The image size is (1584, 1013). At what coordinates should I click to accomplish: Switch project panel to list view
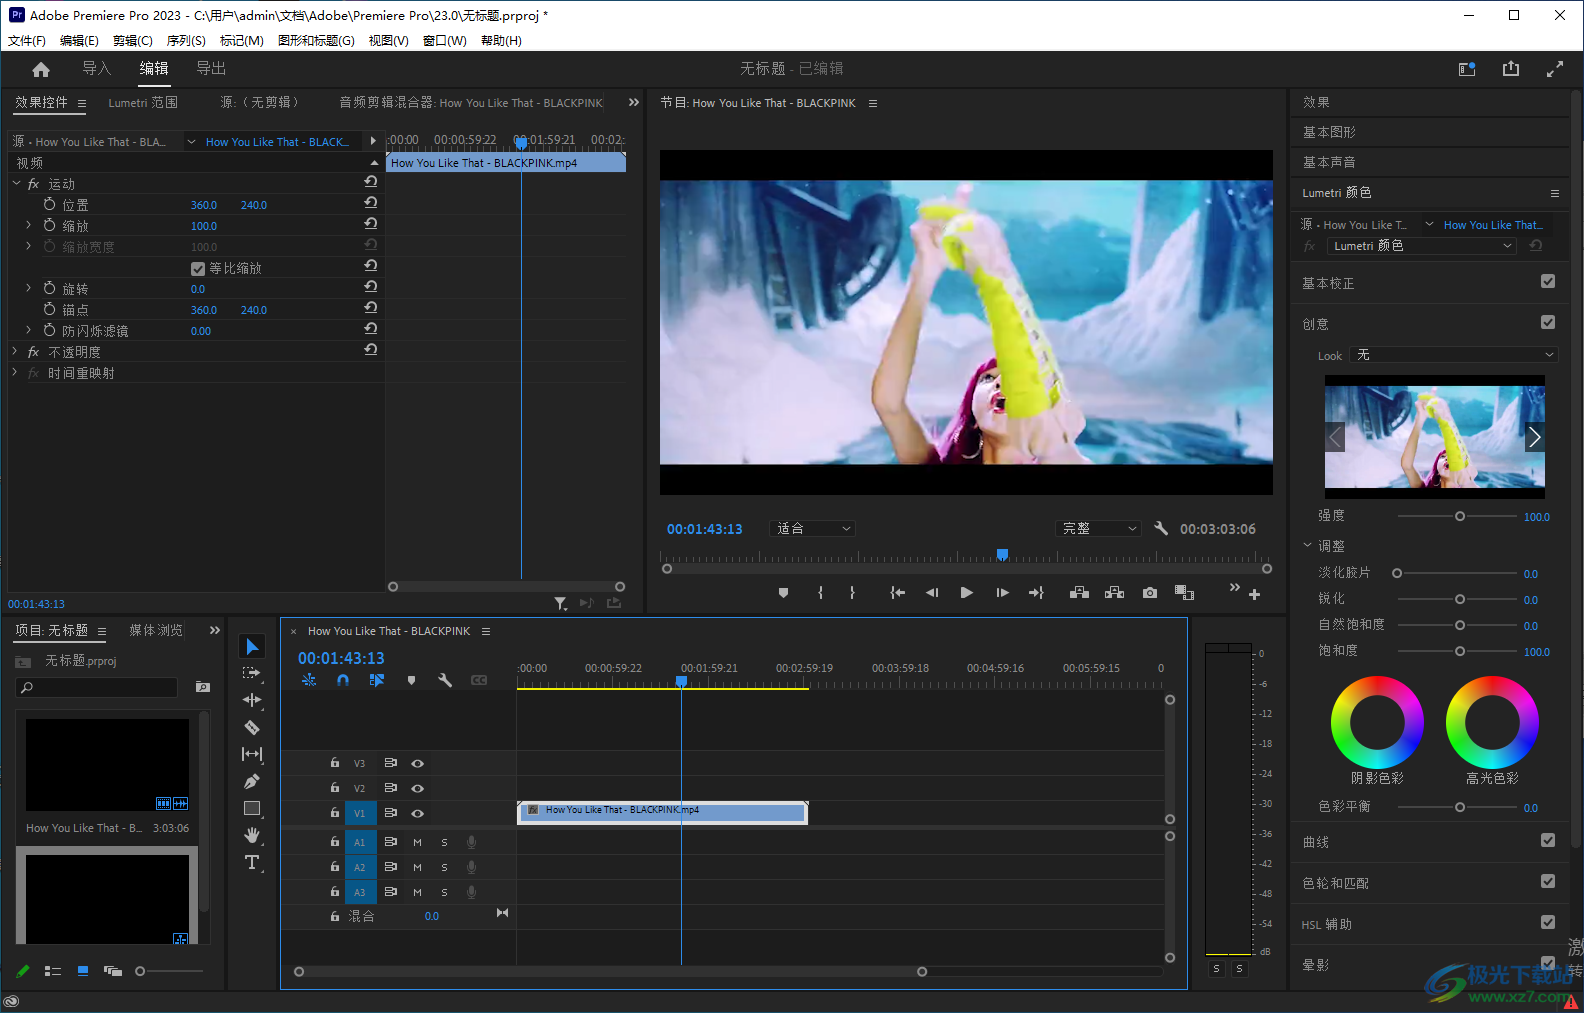[53, 971]
